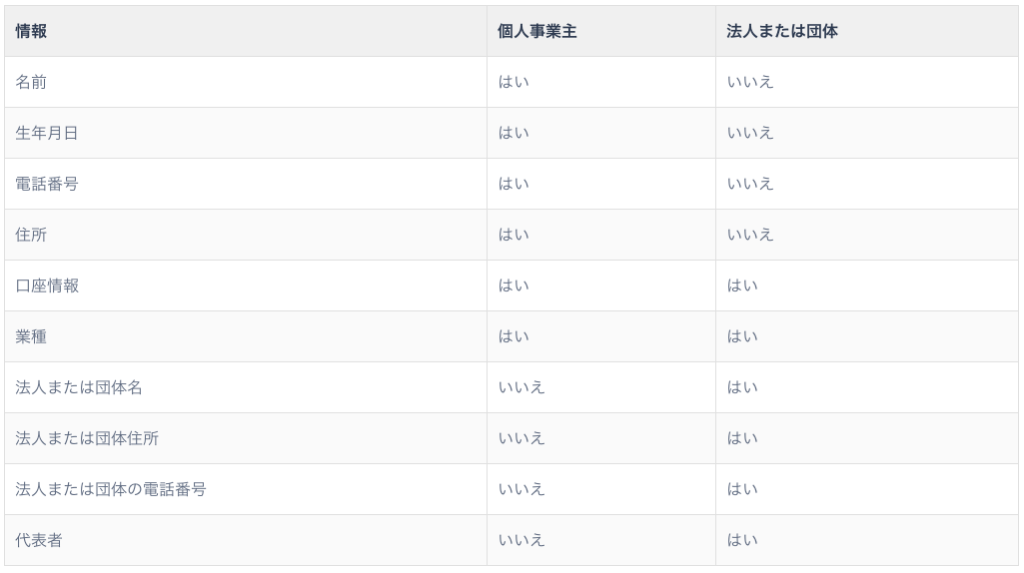Select the 名前 row label

[x=30, y=82]
